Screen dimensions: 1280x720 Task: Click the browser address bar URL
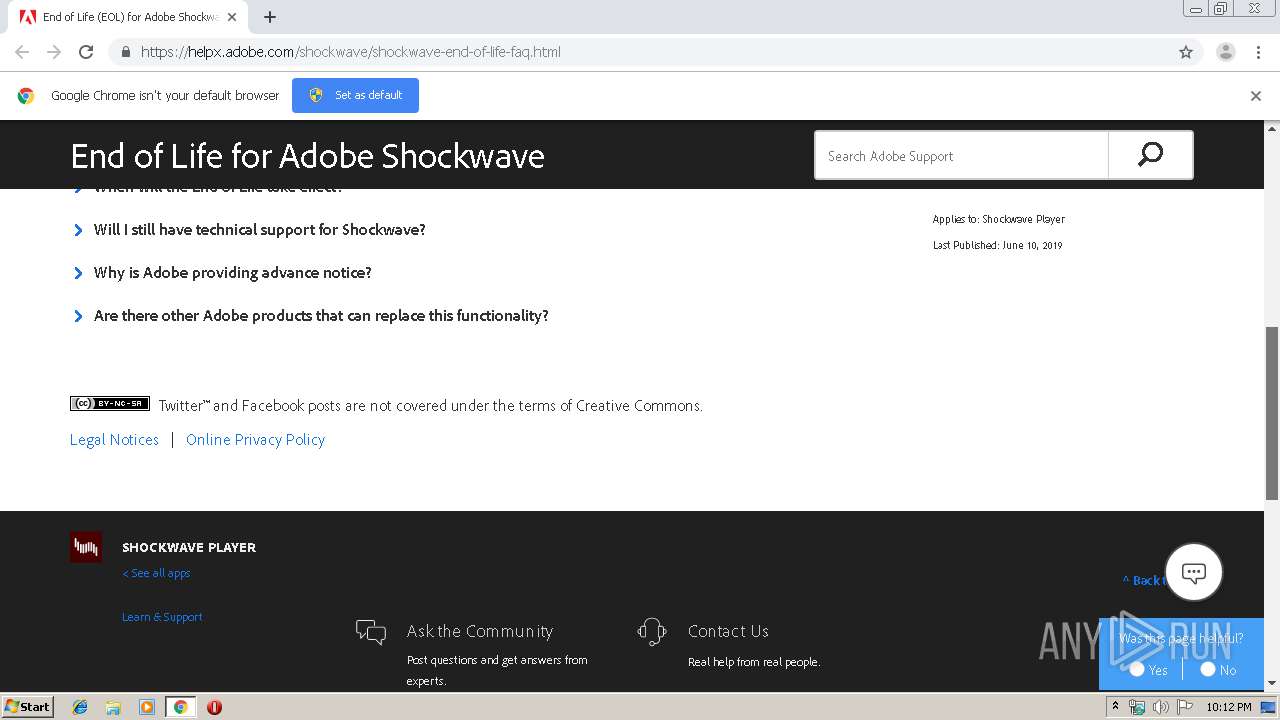(x=350, y=52)
